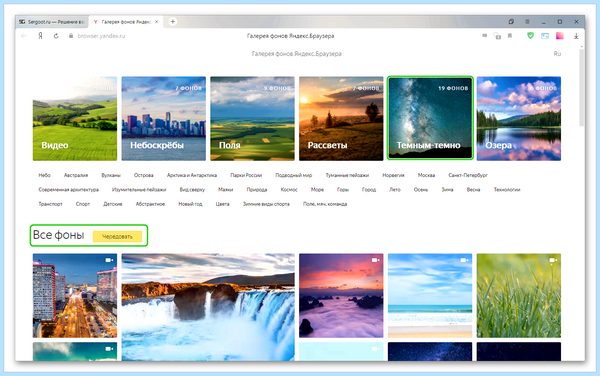Image resolution: width=600 pixels, height=376 pixels.
Task: Open the Видео backgrounds album
Action: 75,119
